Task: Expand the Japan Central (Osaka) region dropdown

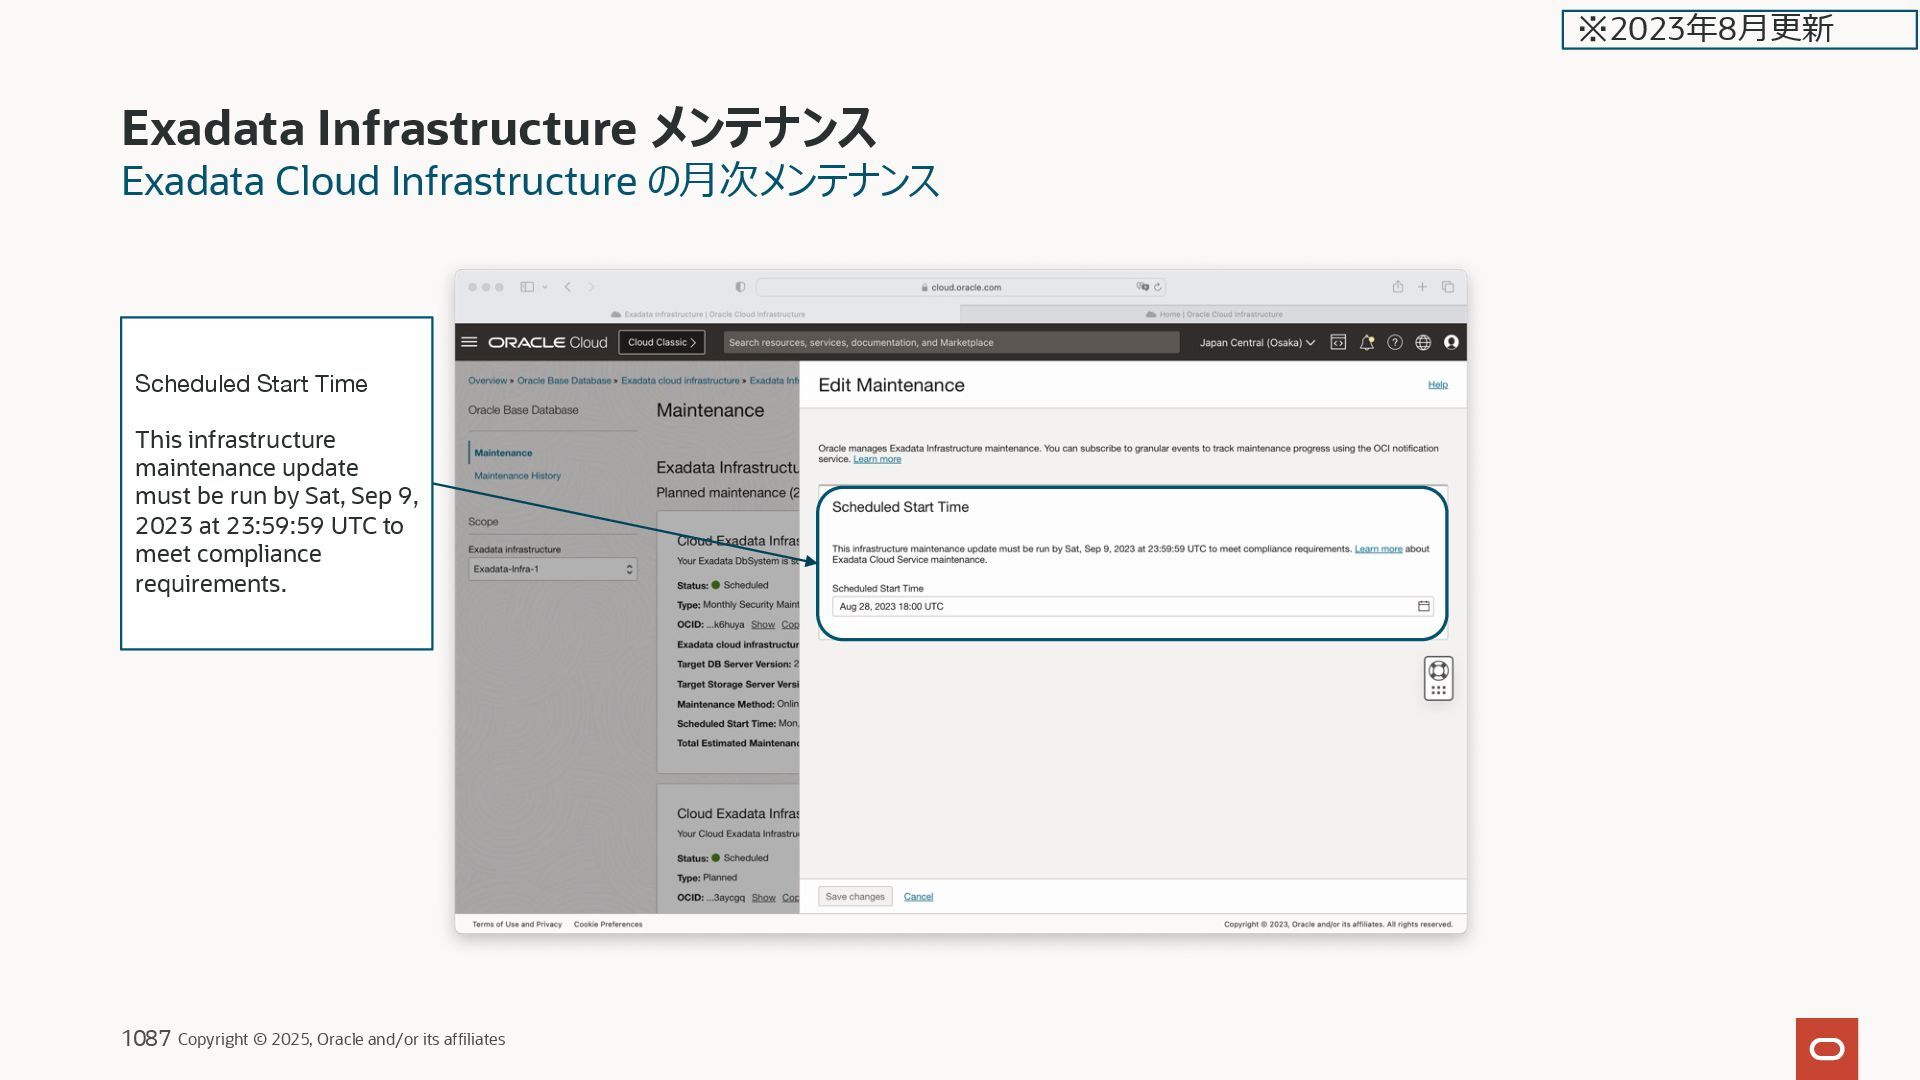Action: (1257, 342)
